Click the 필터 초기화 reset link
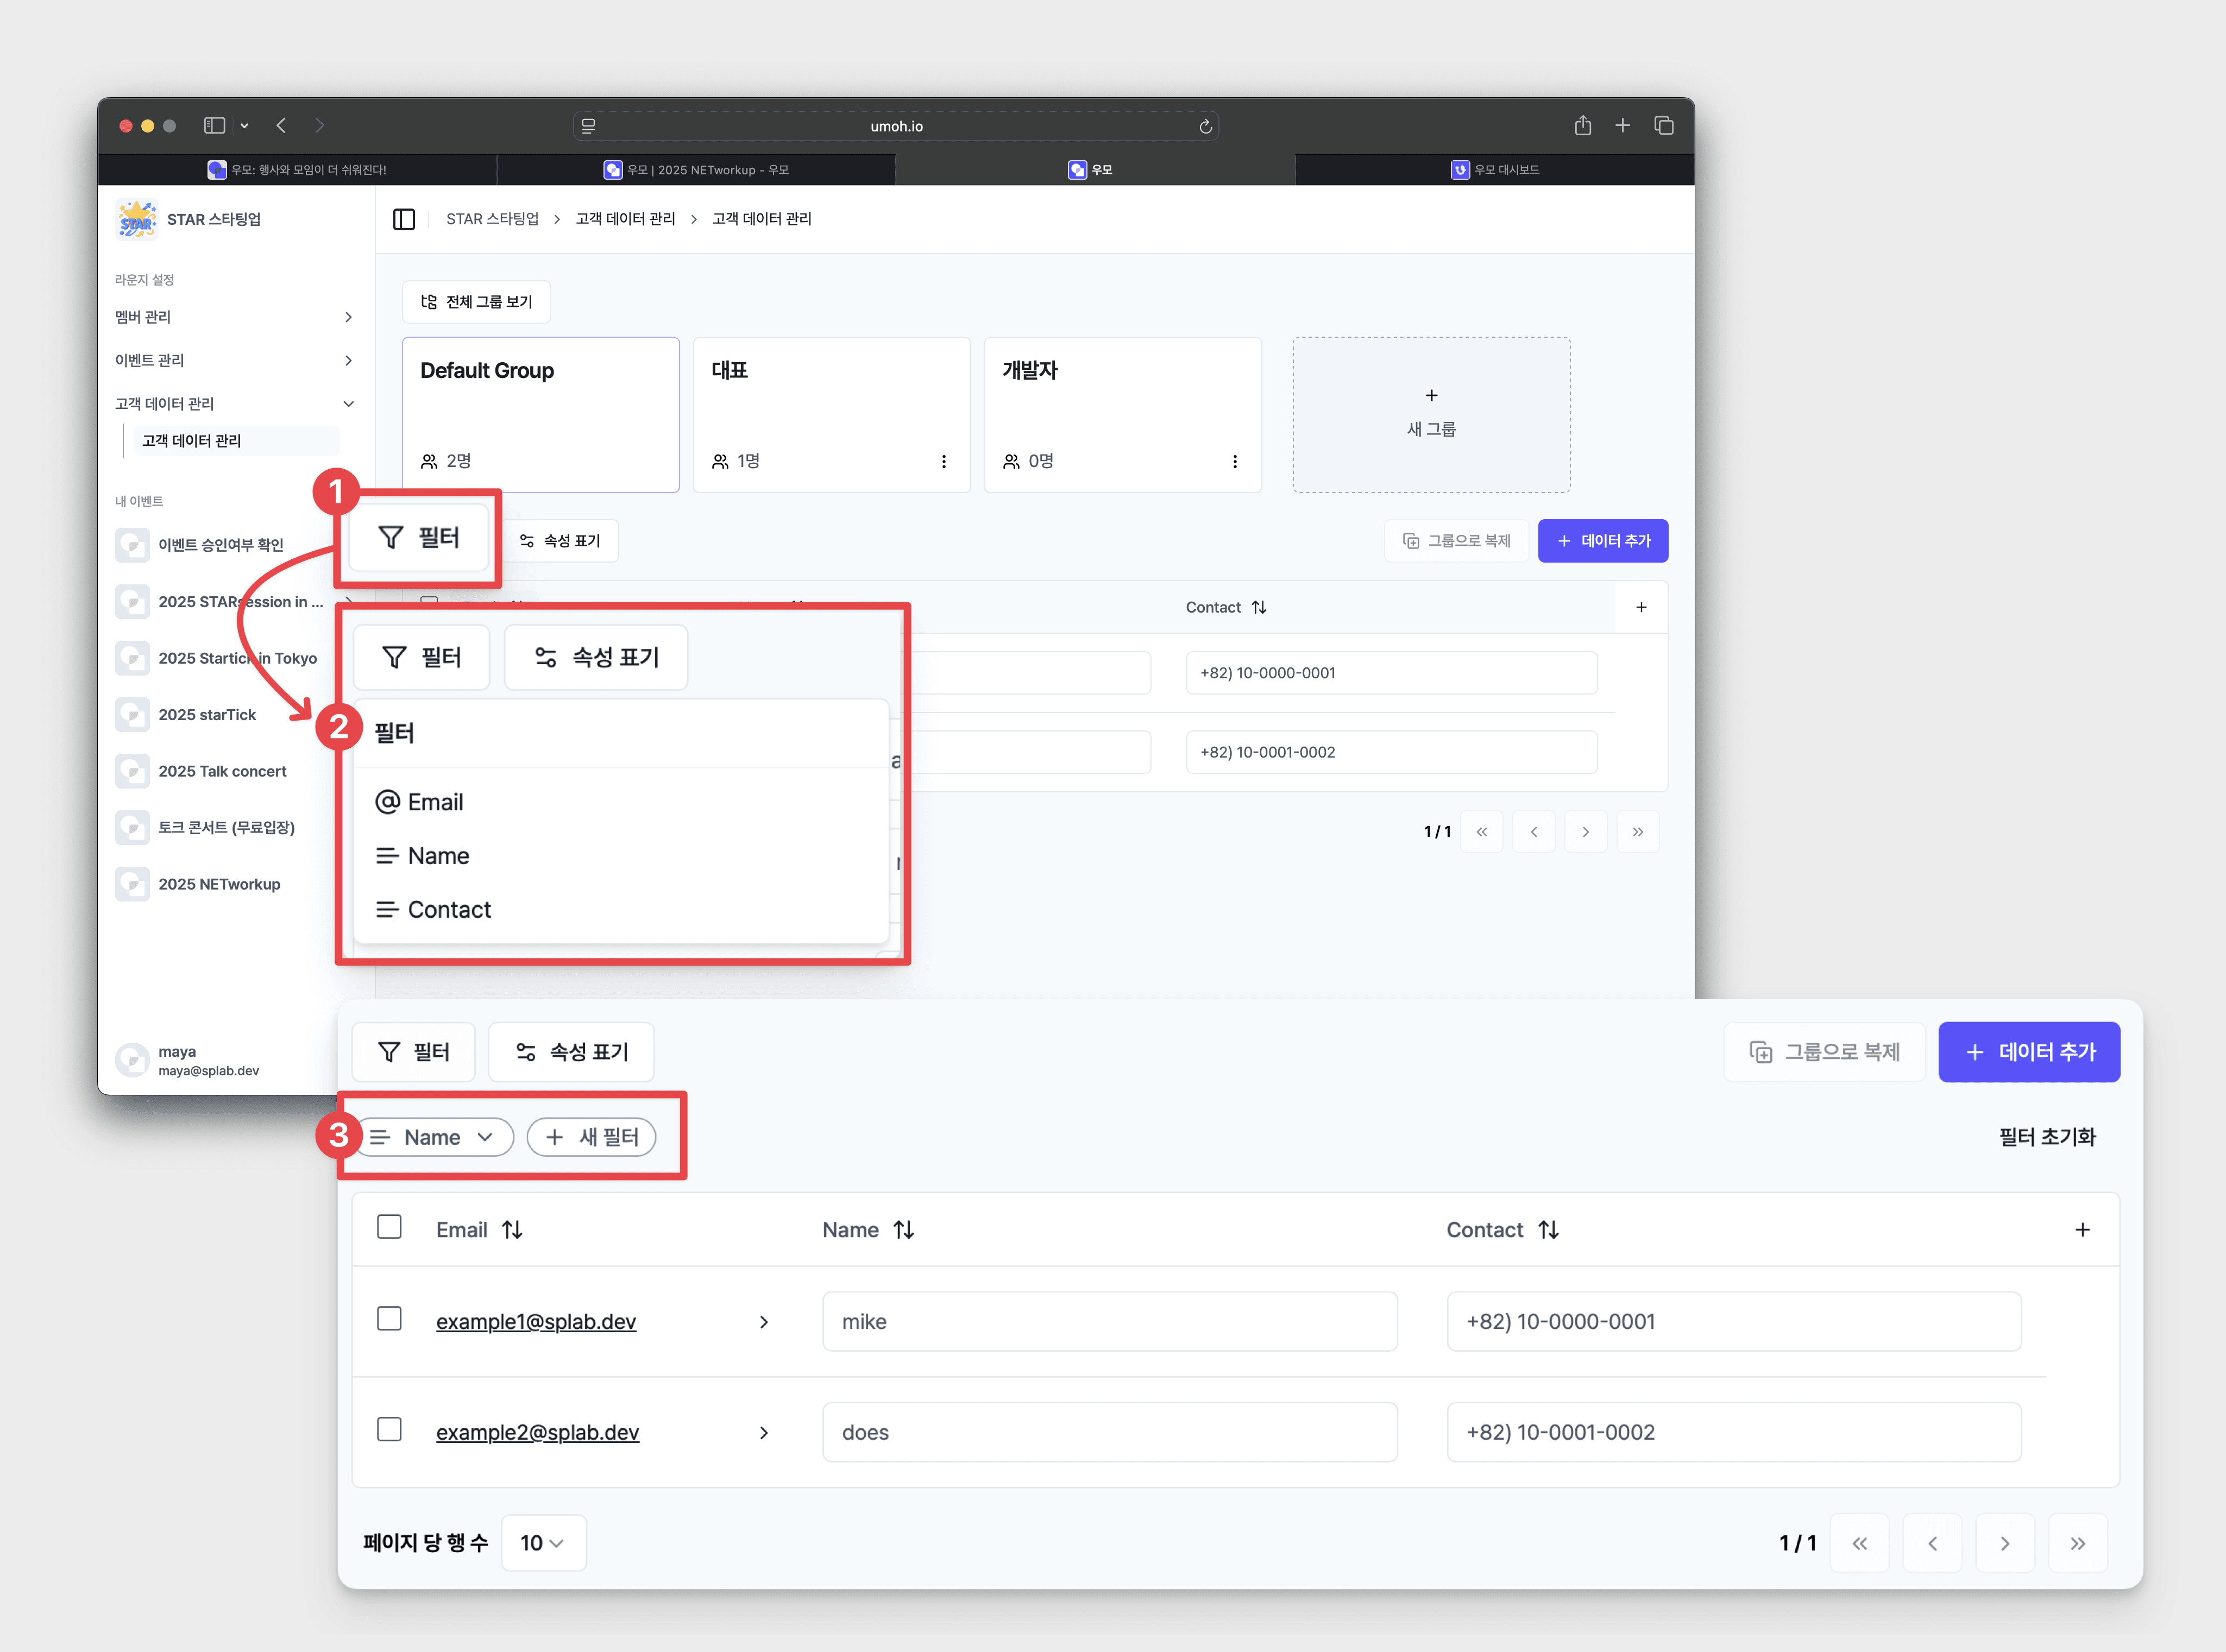 pyautogui.click(x=2046, y=1137)
